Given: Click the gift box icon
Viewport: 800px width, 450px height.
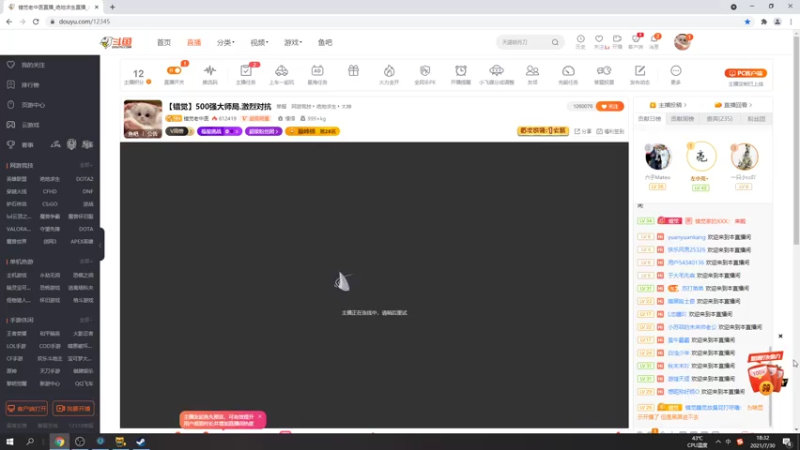Looking at the screenshot, I should 353,71.
